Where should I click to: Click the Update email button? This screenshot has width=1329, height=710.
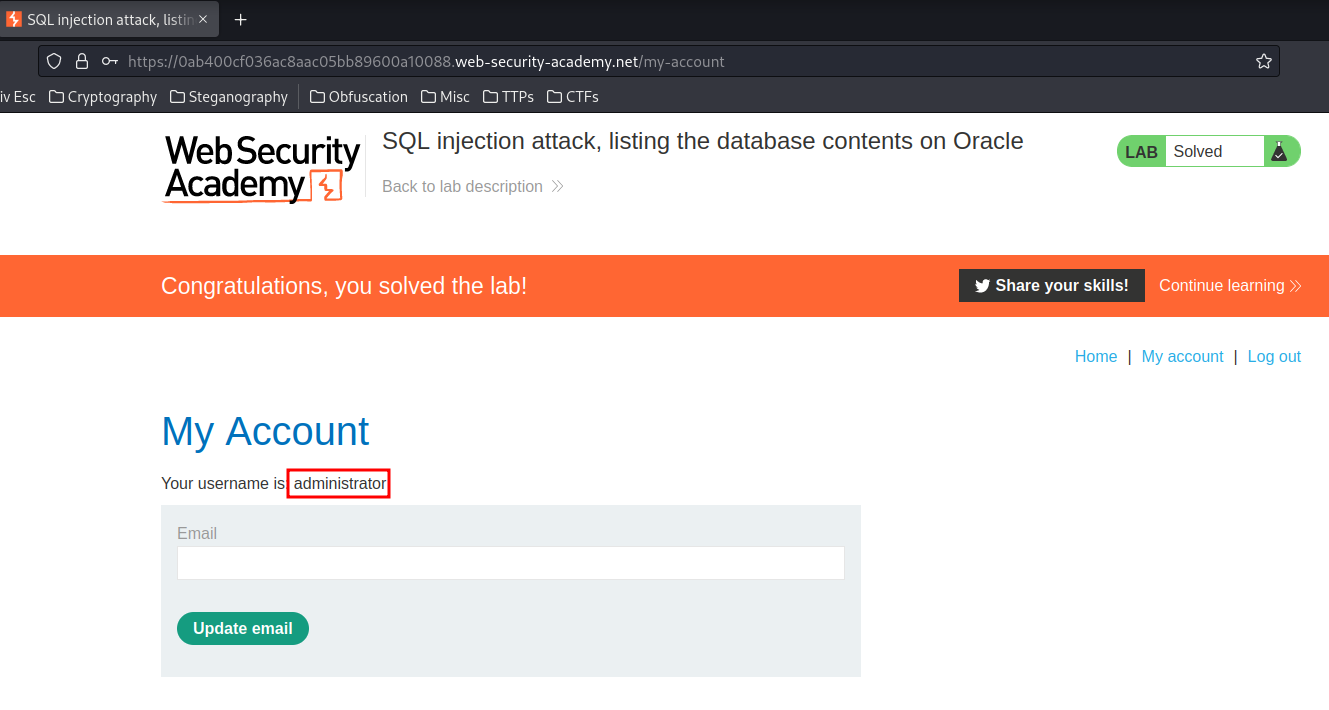pyautogui.click(x=243, y=628)
